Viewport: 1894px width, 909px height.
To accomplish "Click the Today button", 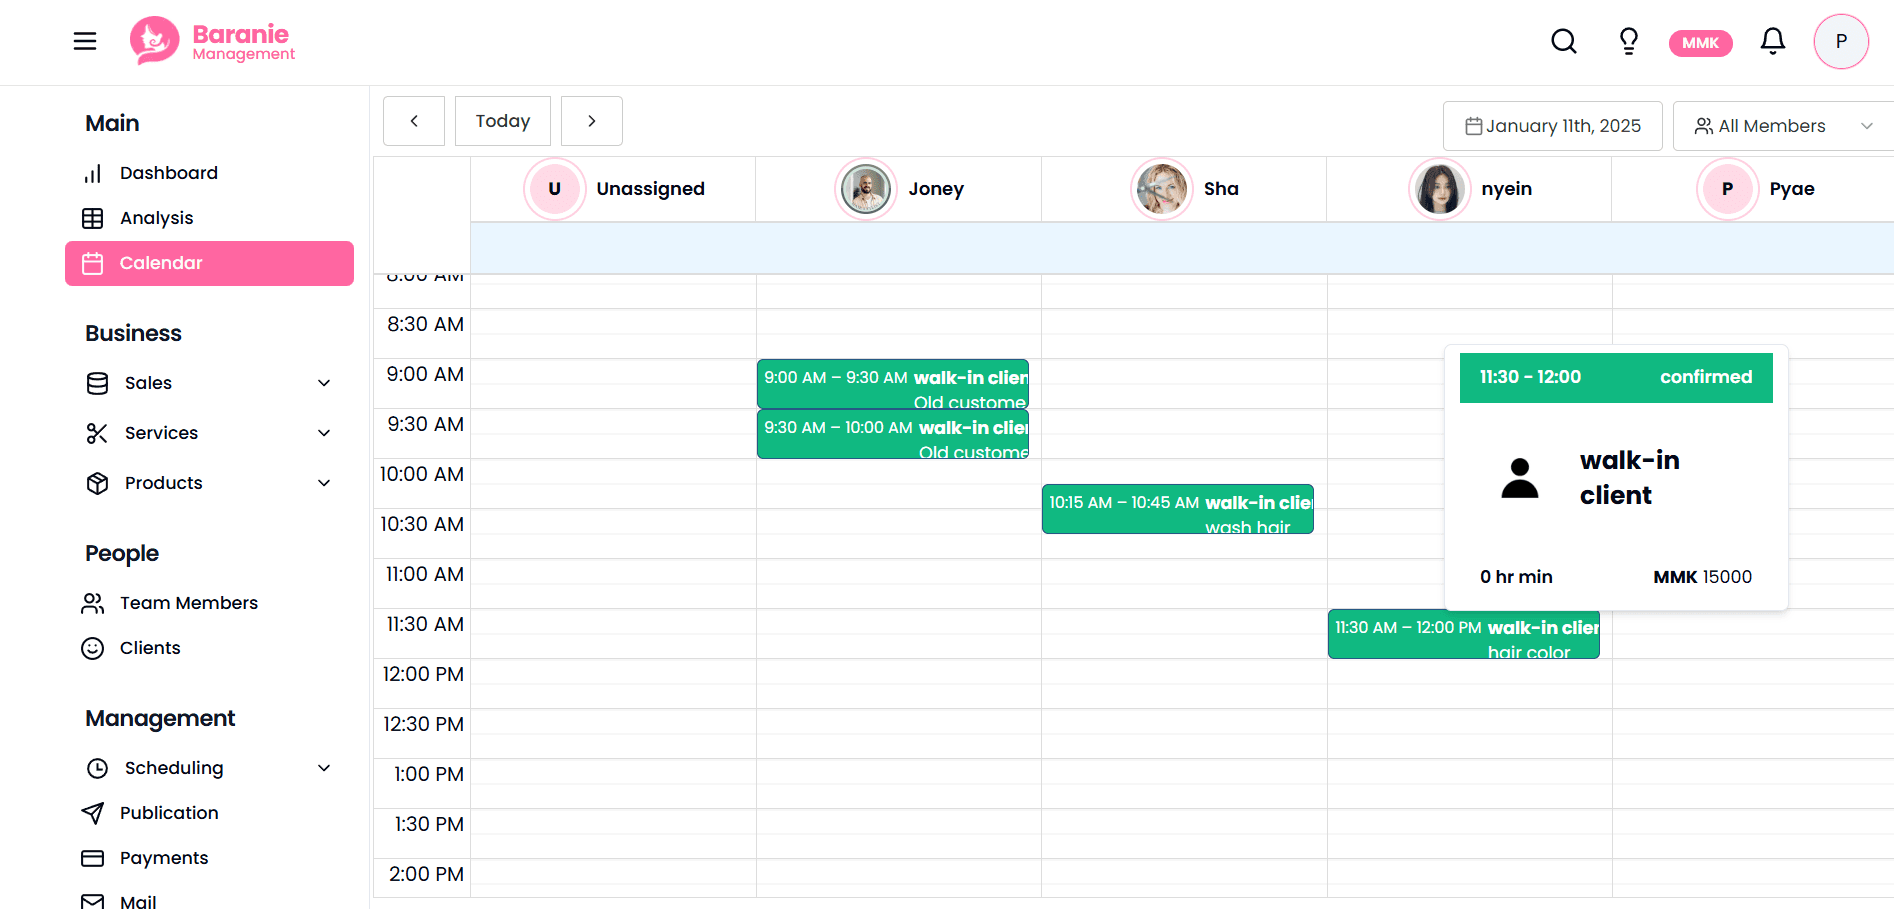I will 502,120.
